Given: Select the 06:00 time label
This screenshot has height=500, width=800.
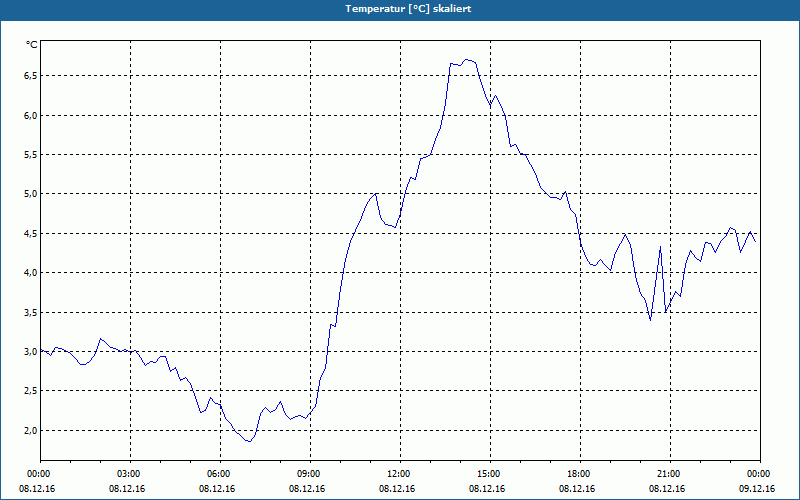Looking at the screenshot, I should tap(219, 474).
